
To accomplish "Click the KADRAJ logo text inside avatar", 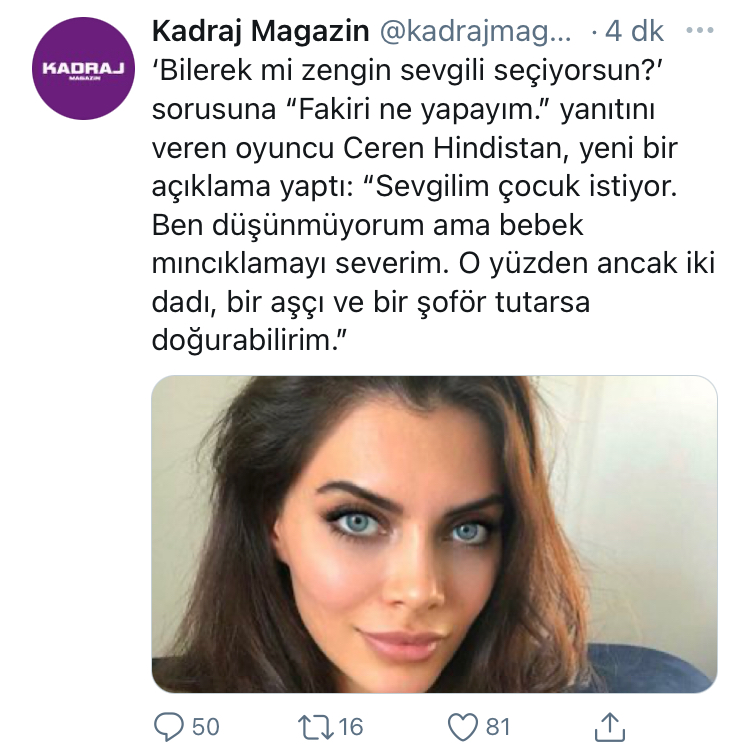I will [83, 68].
